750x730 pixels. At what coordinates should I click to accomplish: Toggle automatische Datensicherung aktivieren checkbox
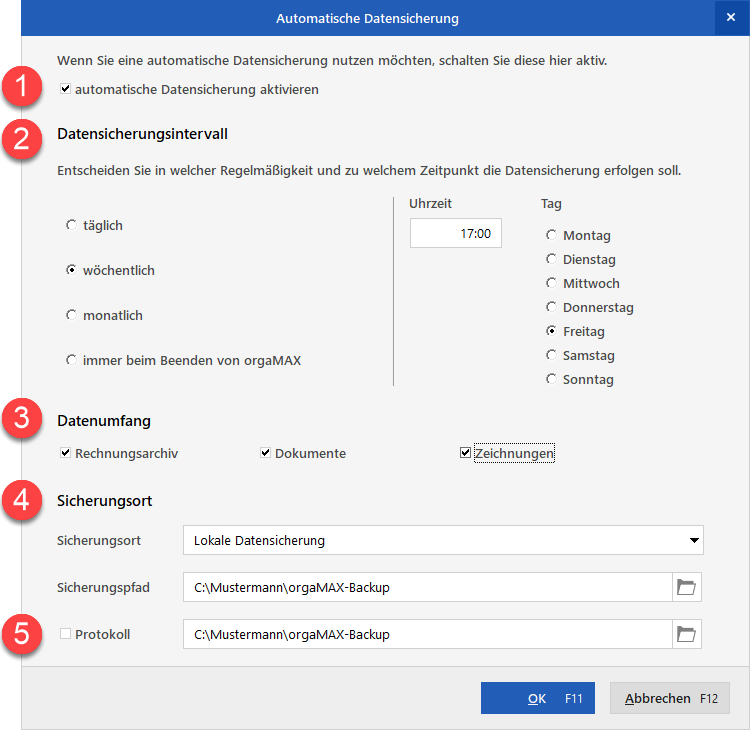(x=66, y=89)
